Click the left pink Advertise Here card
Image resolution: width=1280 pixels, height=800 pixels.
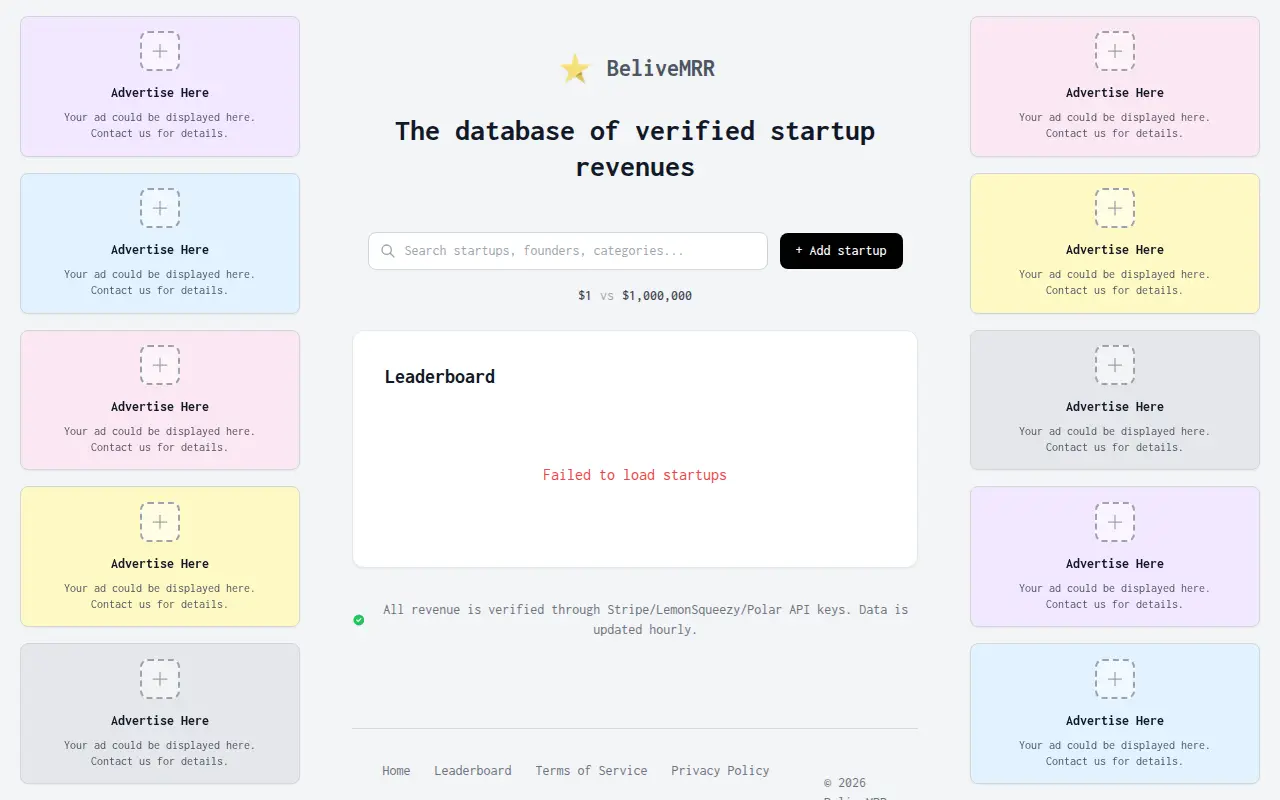point(160,400)
